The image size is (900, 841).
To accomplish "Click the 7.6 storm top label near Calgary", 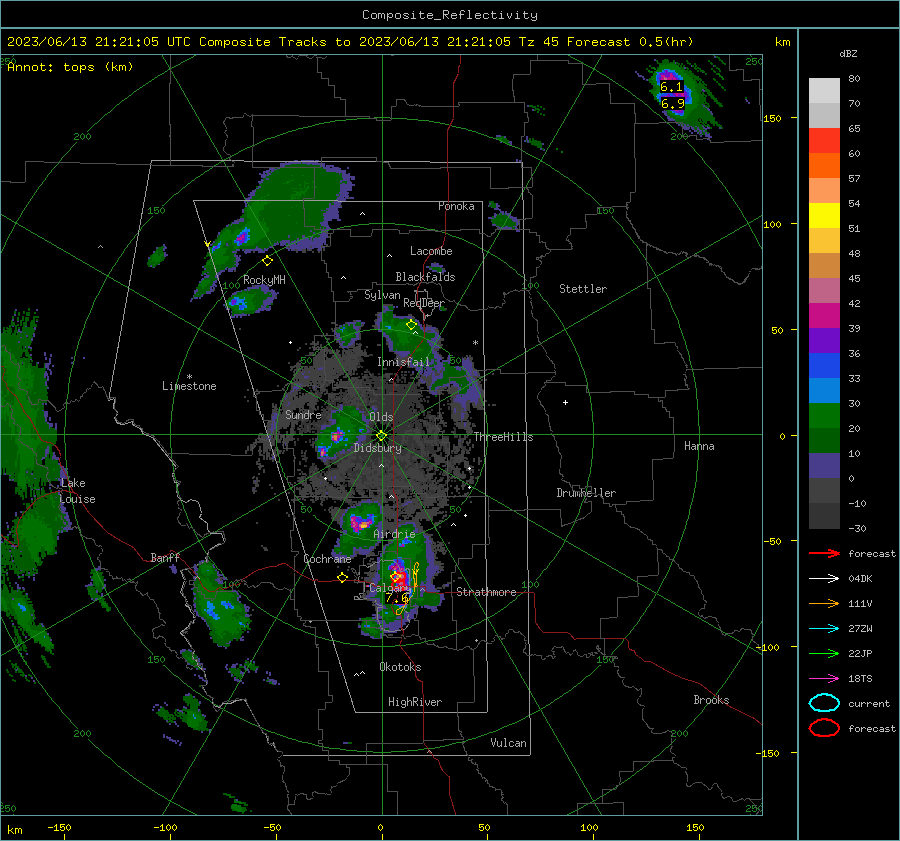I will click(x=397, y=598).
